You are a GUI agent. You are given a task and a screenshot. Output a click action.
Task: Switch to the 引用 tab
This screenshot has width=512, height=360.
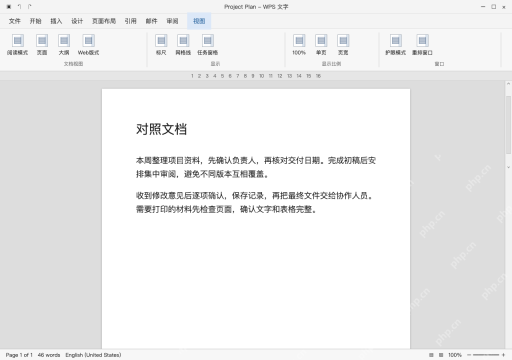tap(131, 21)
